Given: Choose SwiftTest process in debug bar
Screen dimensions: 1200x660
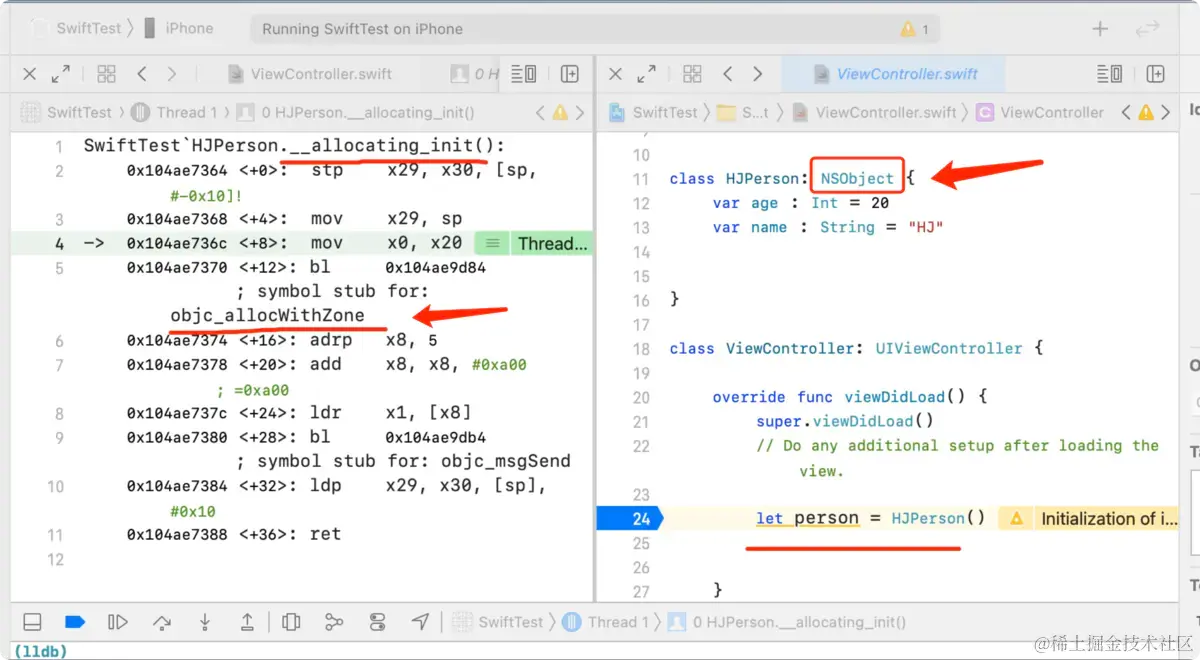Looking at the screenshot, I should pos(498,622).
